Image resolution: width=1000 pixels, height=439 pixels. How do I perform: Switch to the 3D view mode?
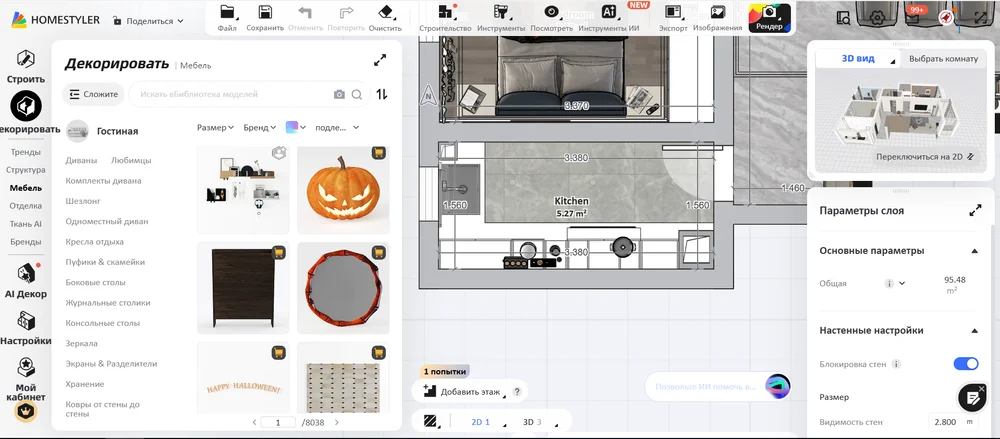point(531,422)
